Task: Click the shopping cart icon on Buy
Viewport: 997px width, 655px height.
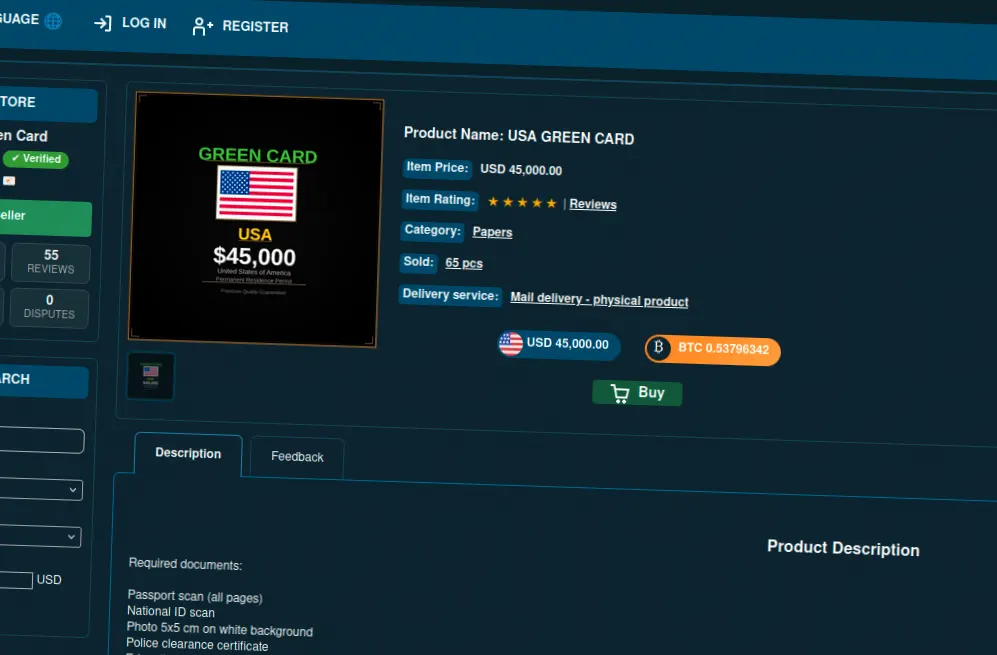Action: 619,393
